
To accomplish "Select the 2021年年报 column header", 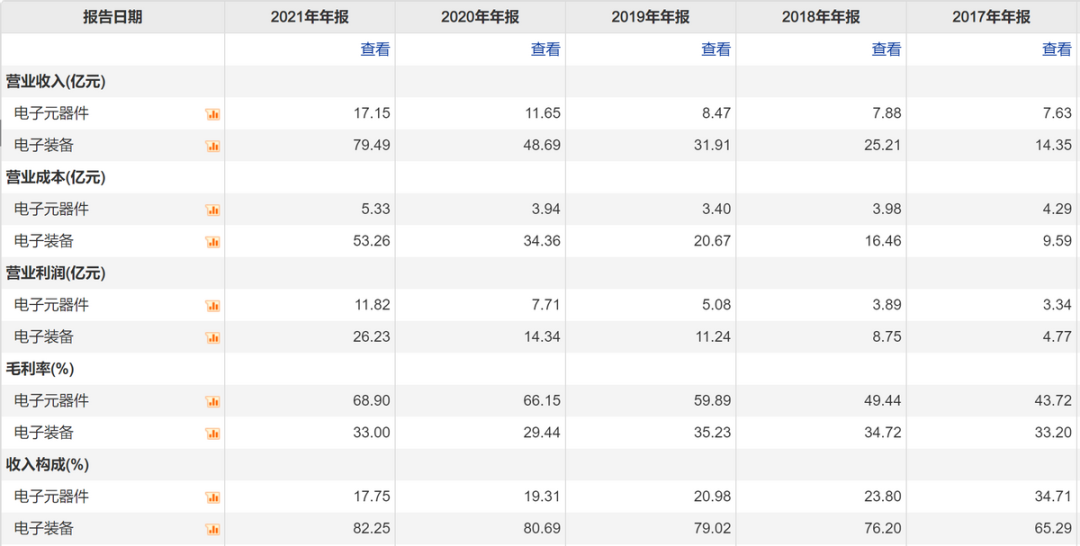I will tap(309, 17).
